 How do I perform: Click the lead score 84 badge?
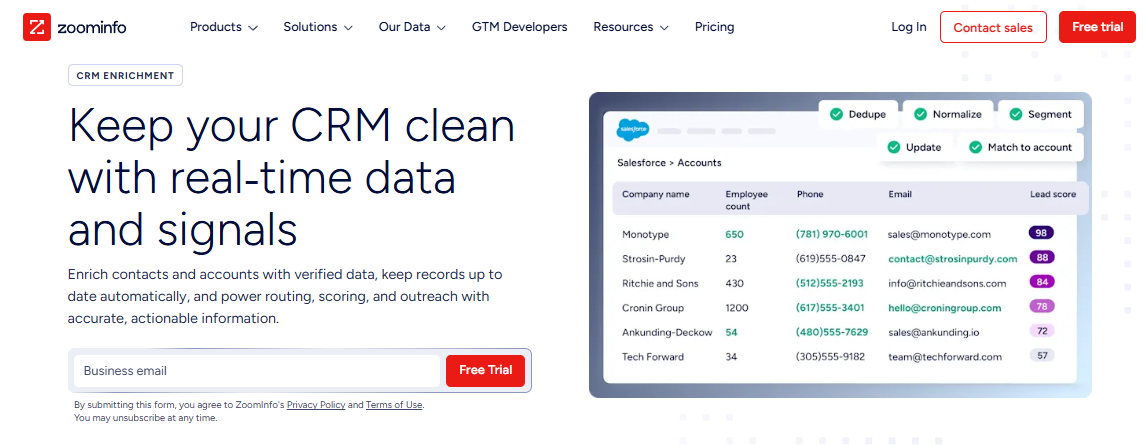click(1041, 282)
